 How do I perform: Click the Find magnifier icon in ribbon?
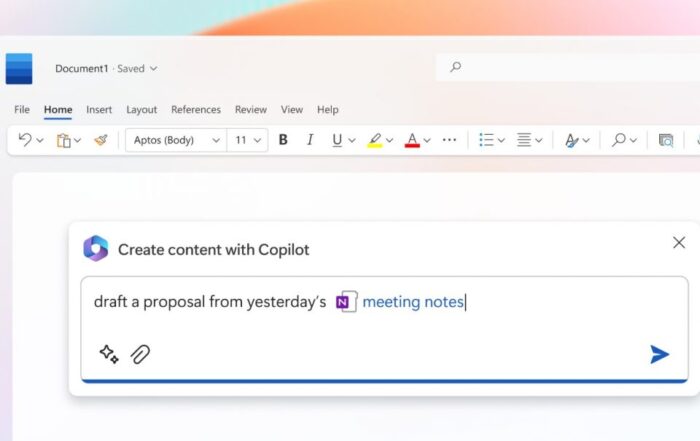pos(618,140)
